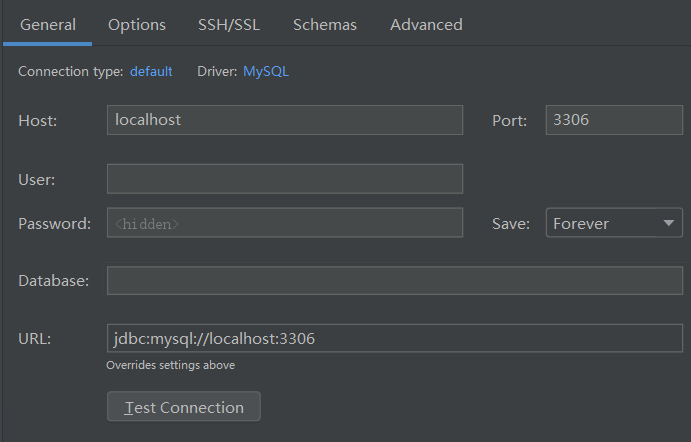Viewport: 691px width, 442px height.
Task: Click the default connection type link
Action: pyautogui.click(x=151, y=71)
